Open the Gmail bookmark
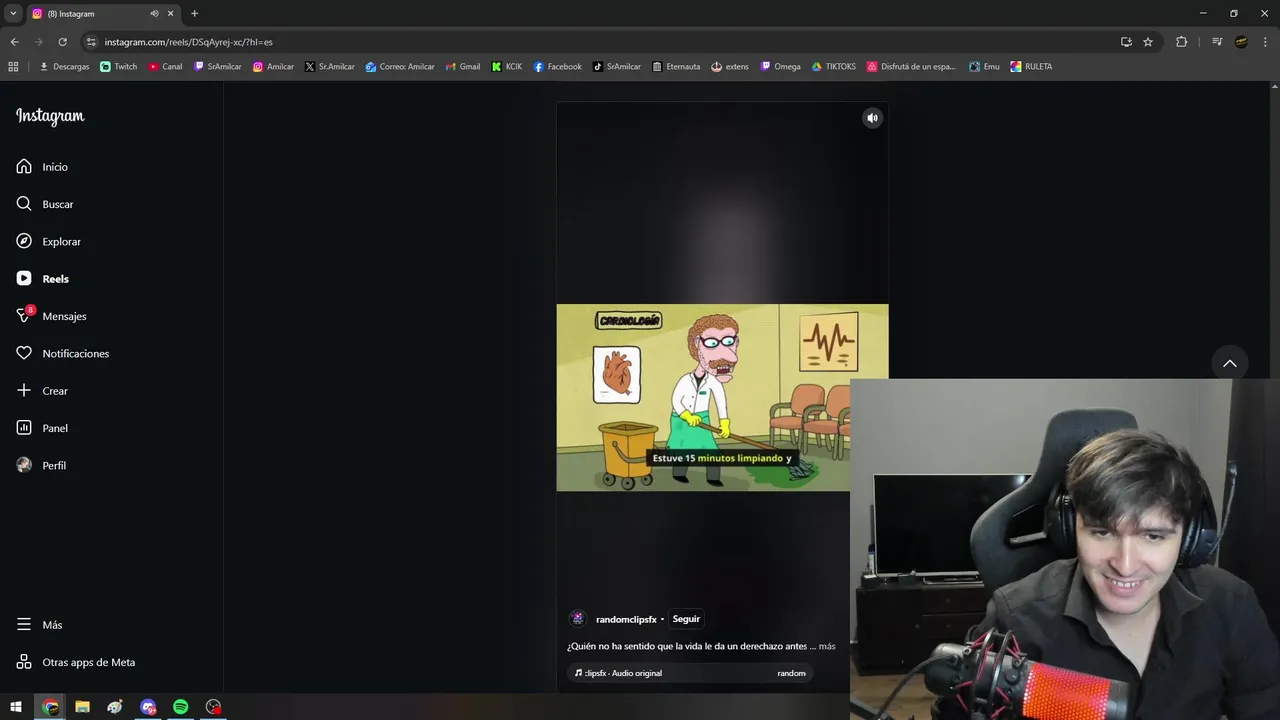This screenshot has height=720, width=1280. pos(462,67)
